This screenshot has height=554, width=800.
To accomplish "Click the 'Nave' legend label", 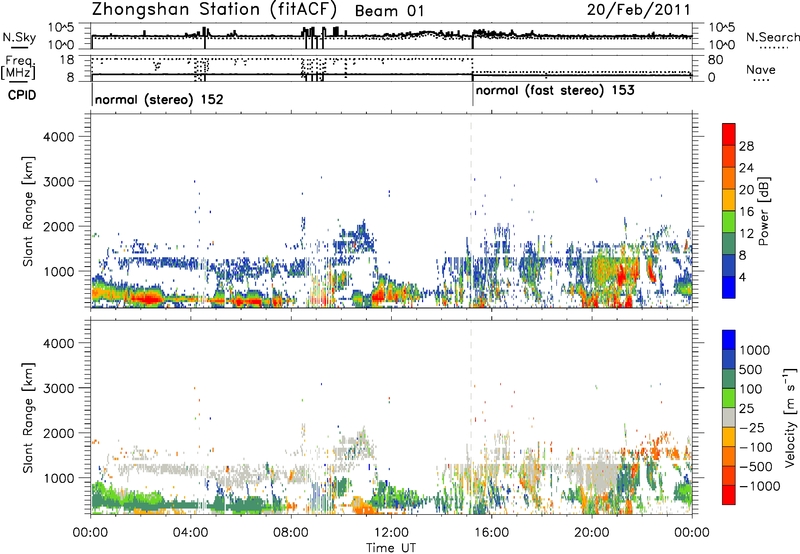I will click(761, 69).
